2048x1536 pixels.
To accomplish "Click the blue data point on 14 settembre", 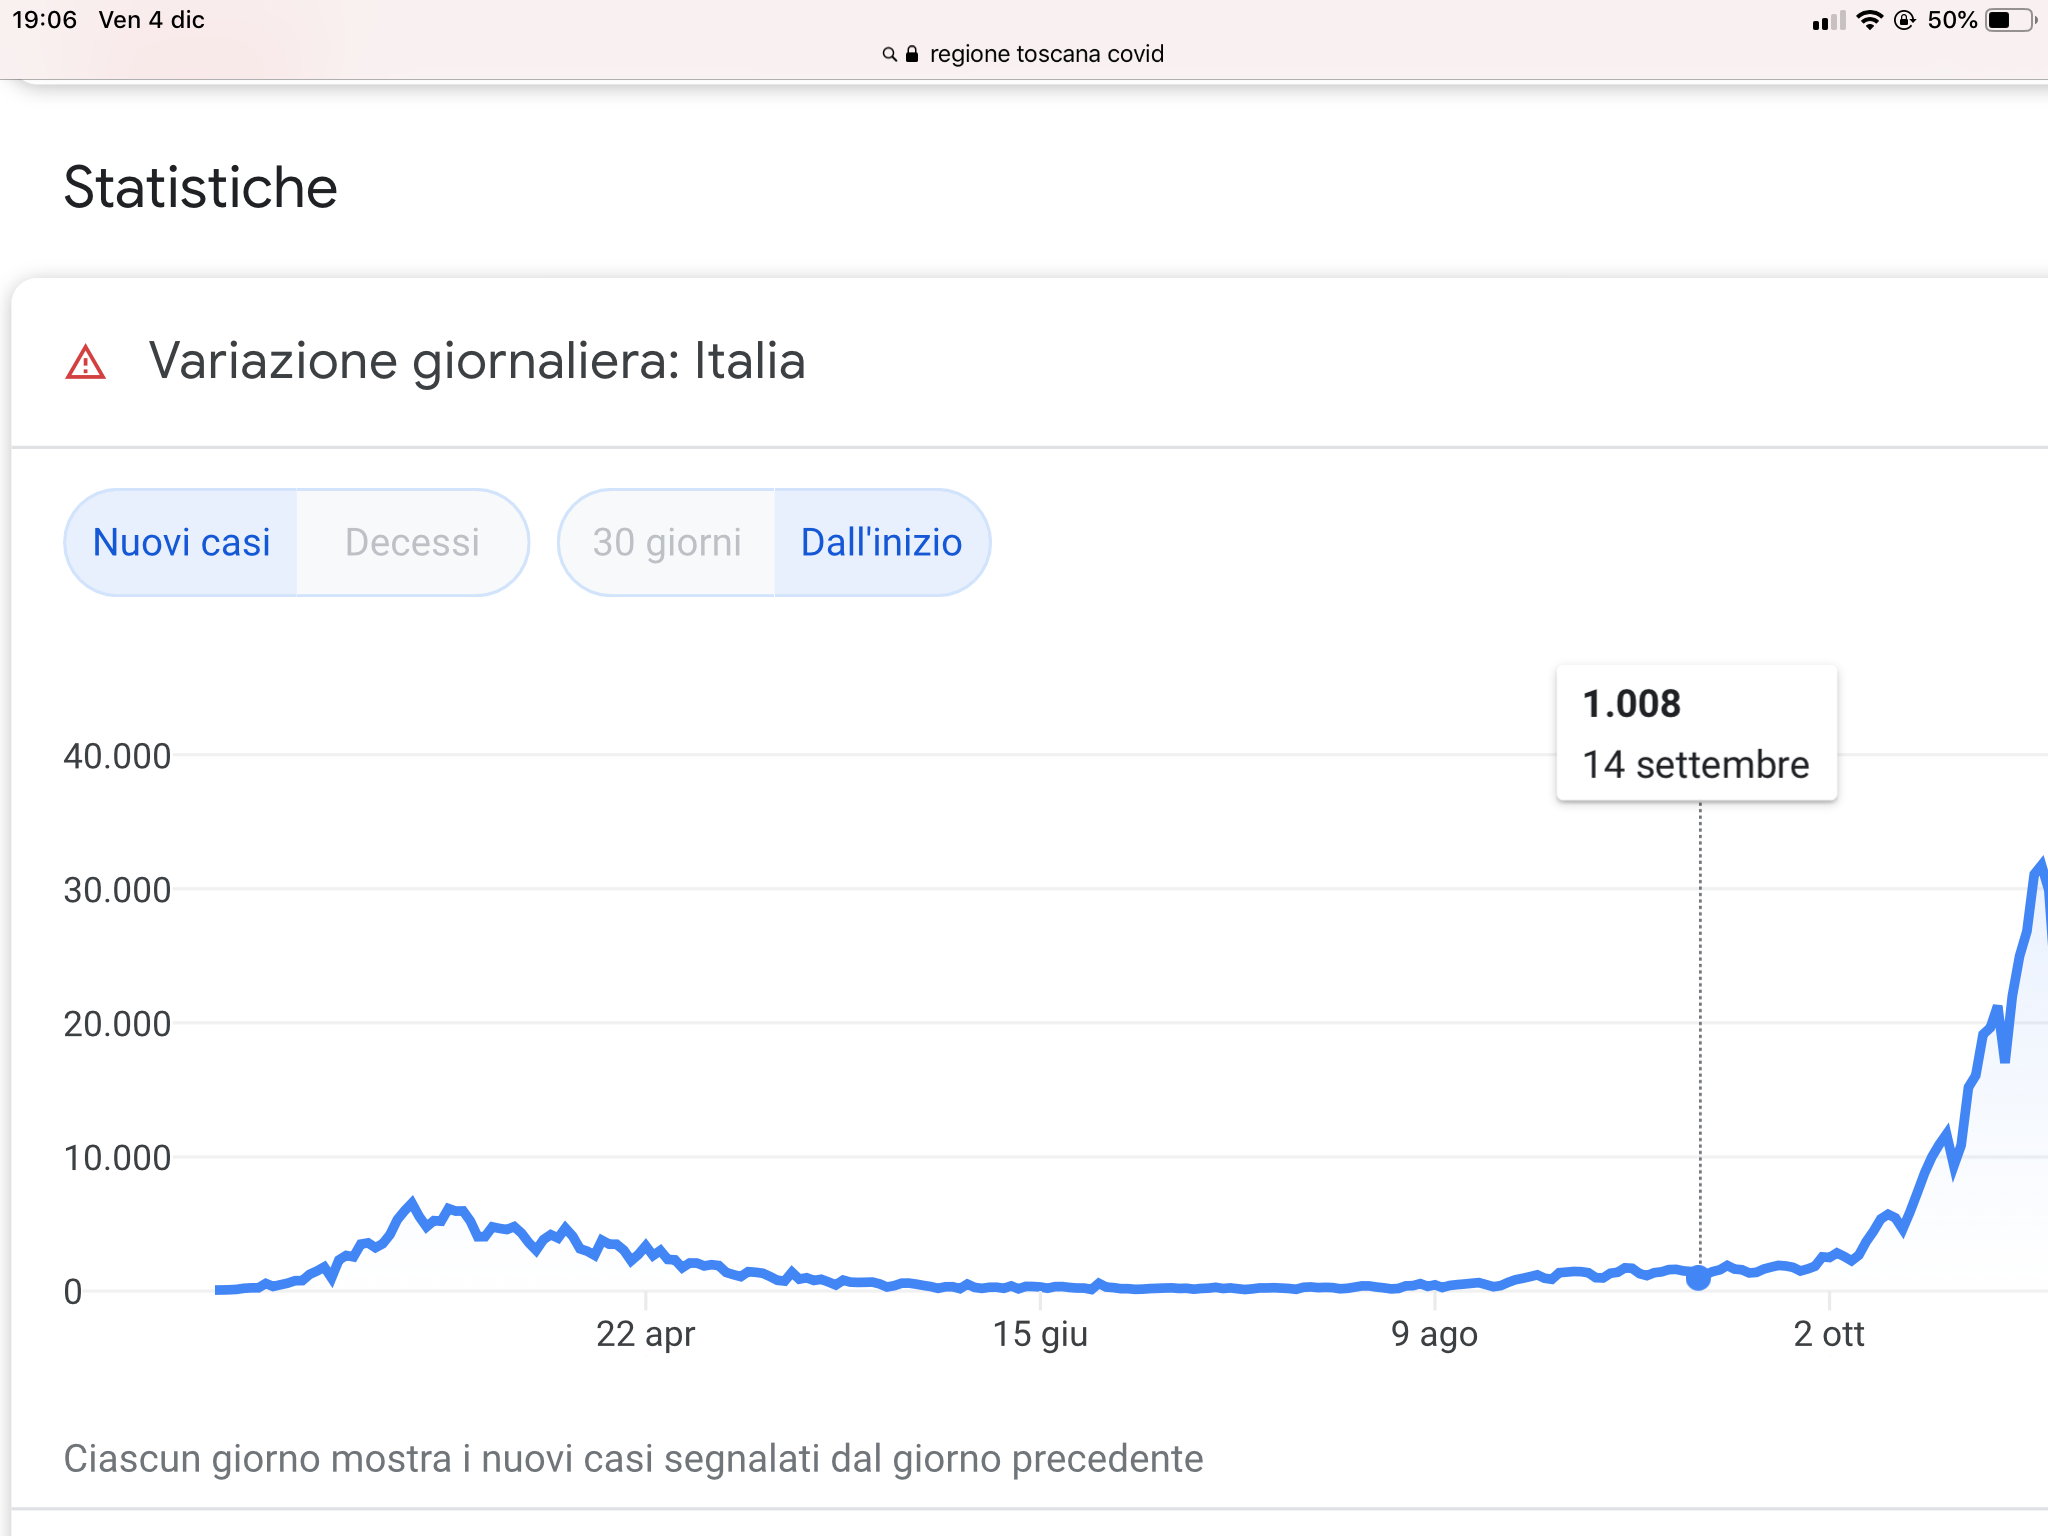I will [1698, 1278].
